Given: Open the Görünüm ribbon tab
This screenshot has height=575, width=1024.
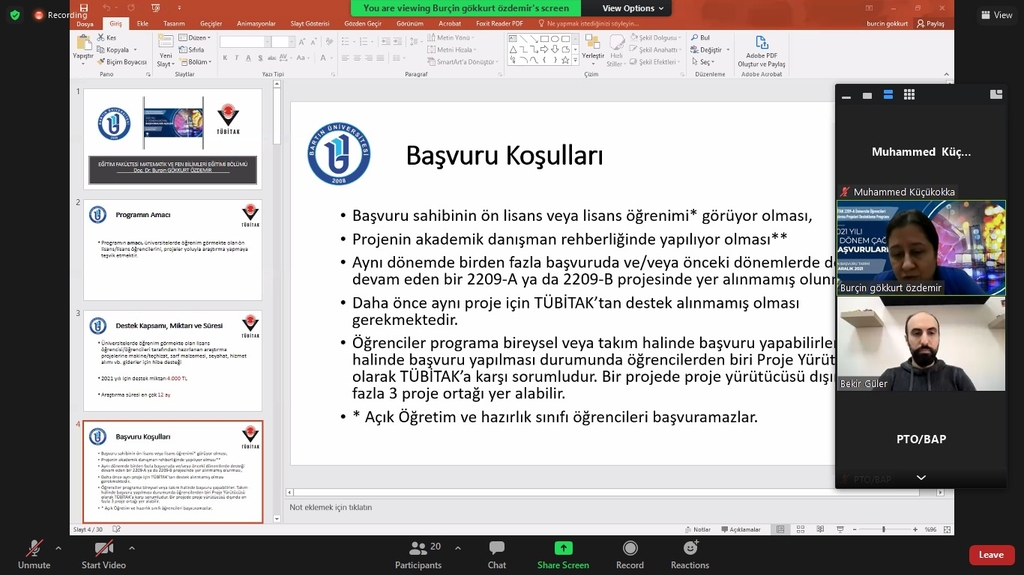Looking at the screenshot, I should coord(409,24).
